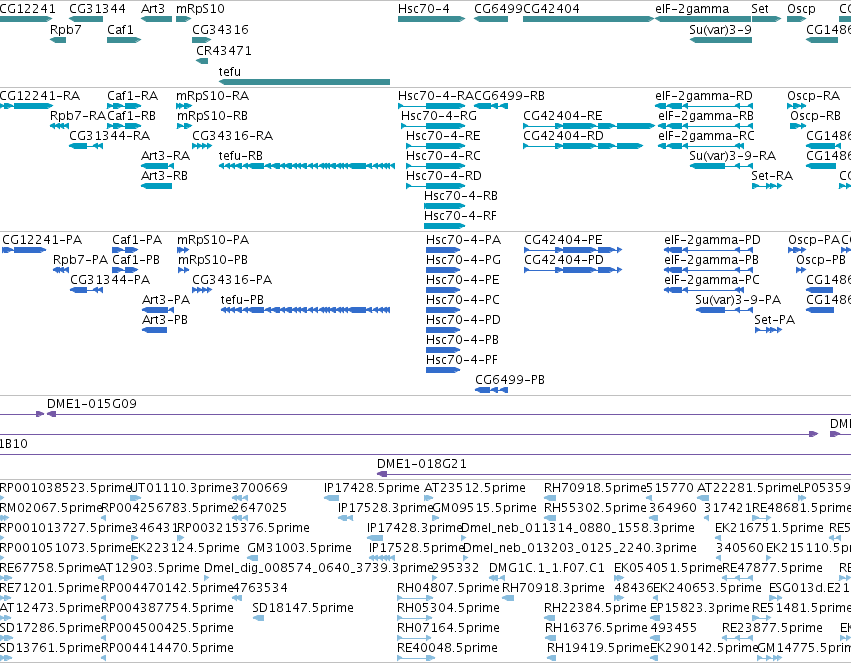This screenshot has height=663, width=851.
Task: Select transcript Set-RA
Action: (x=767, y=186)
